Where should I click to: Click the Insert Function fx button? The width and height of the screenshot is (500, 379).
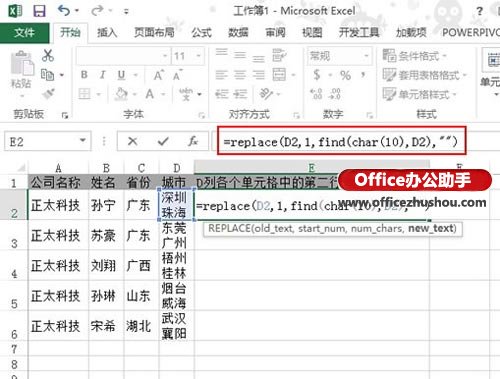pyautogui.click(x=193, y=141)
